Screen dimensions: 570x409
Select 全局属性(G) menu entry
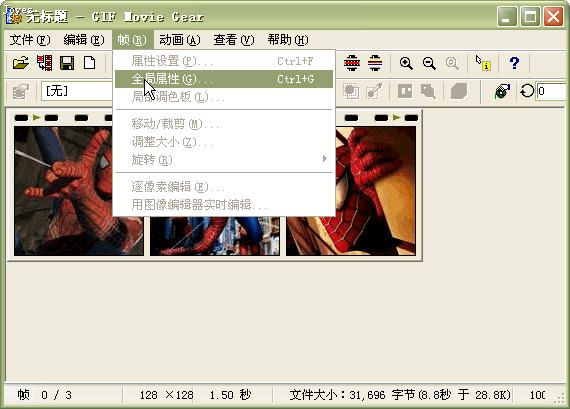coord(224,79)
